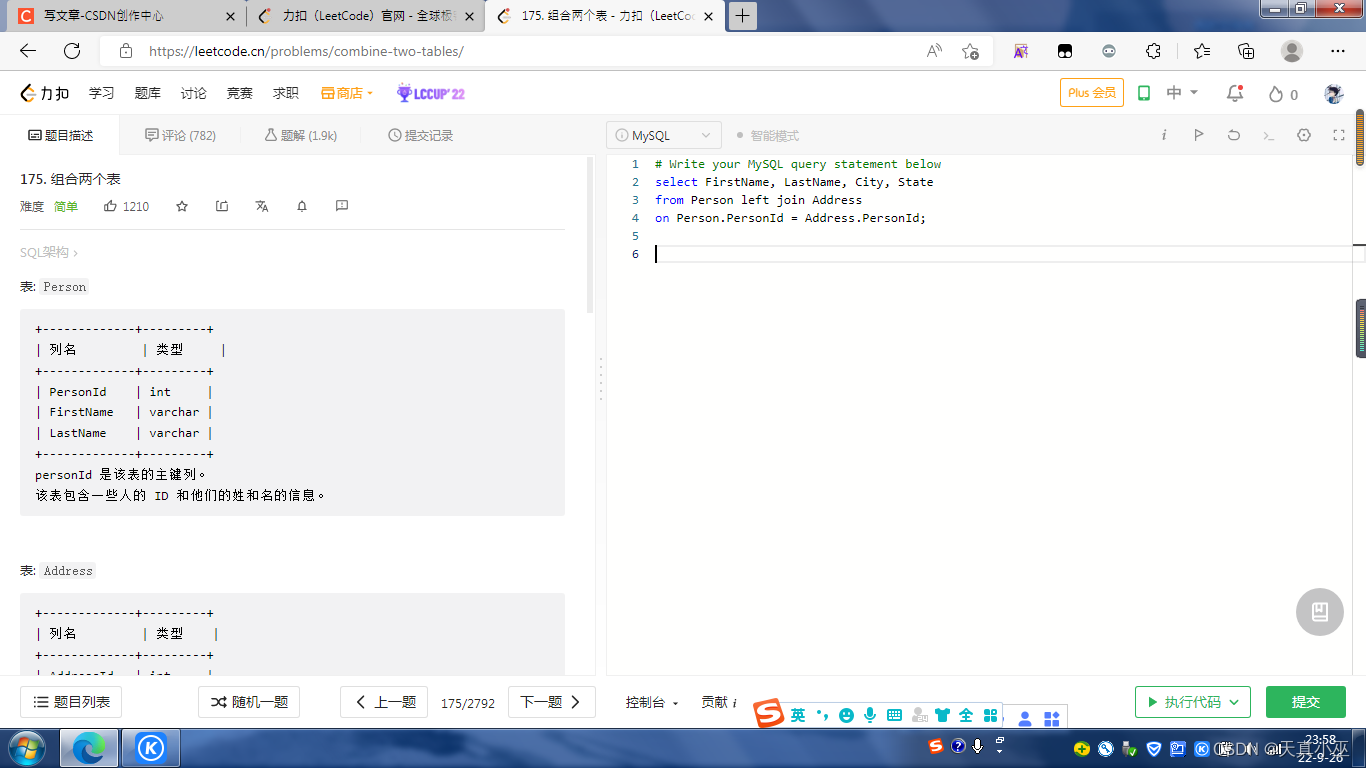
Task: Go to 下一题 next problem
Action: click(x=552, y=702)
